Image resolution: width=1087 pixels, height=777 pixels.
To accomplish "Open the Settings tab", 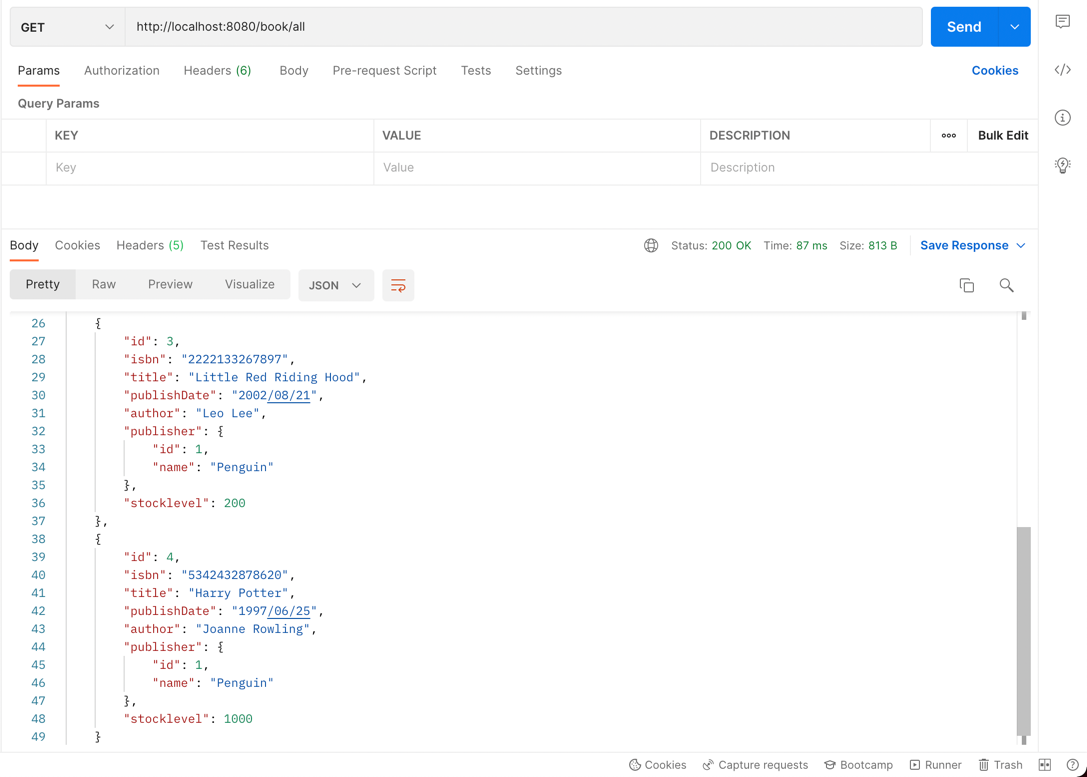I will [x=538, y=71].
